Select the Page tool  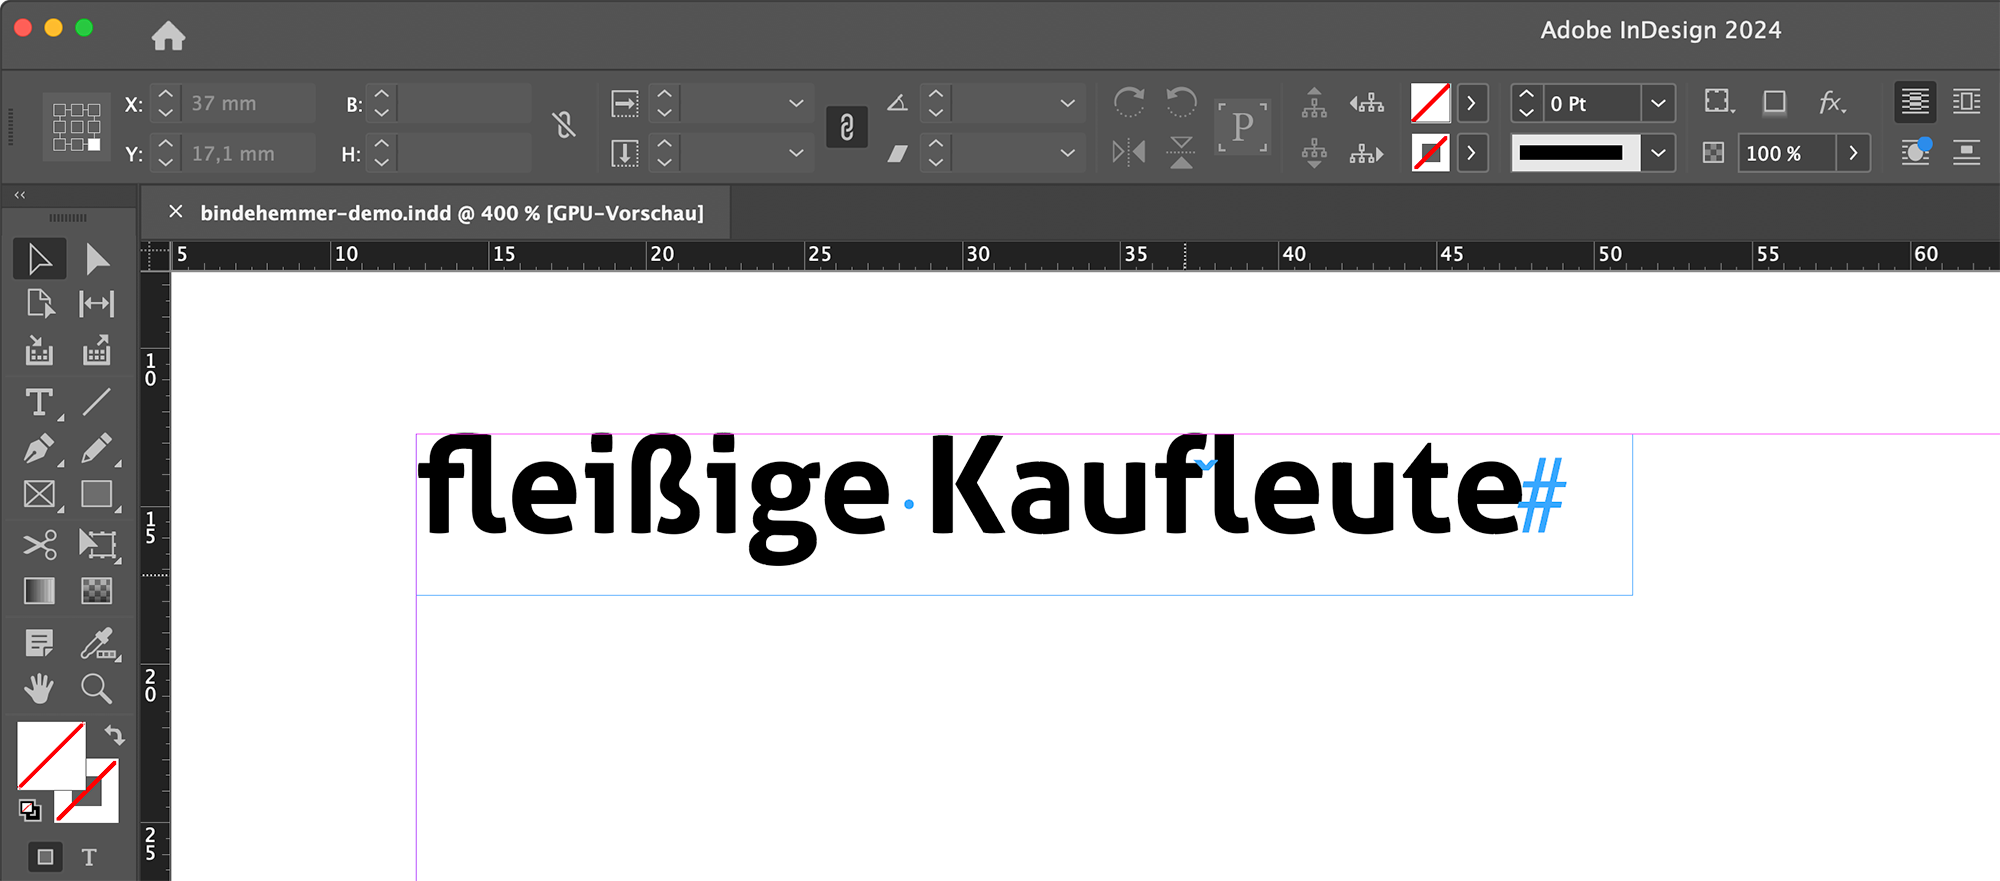coord(40,303)
